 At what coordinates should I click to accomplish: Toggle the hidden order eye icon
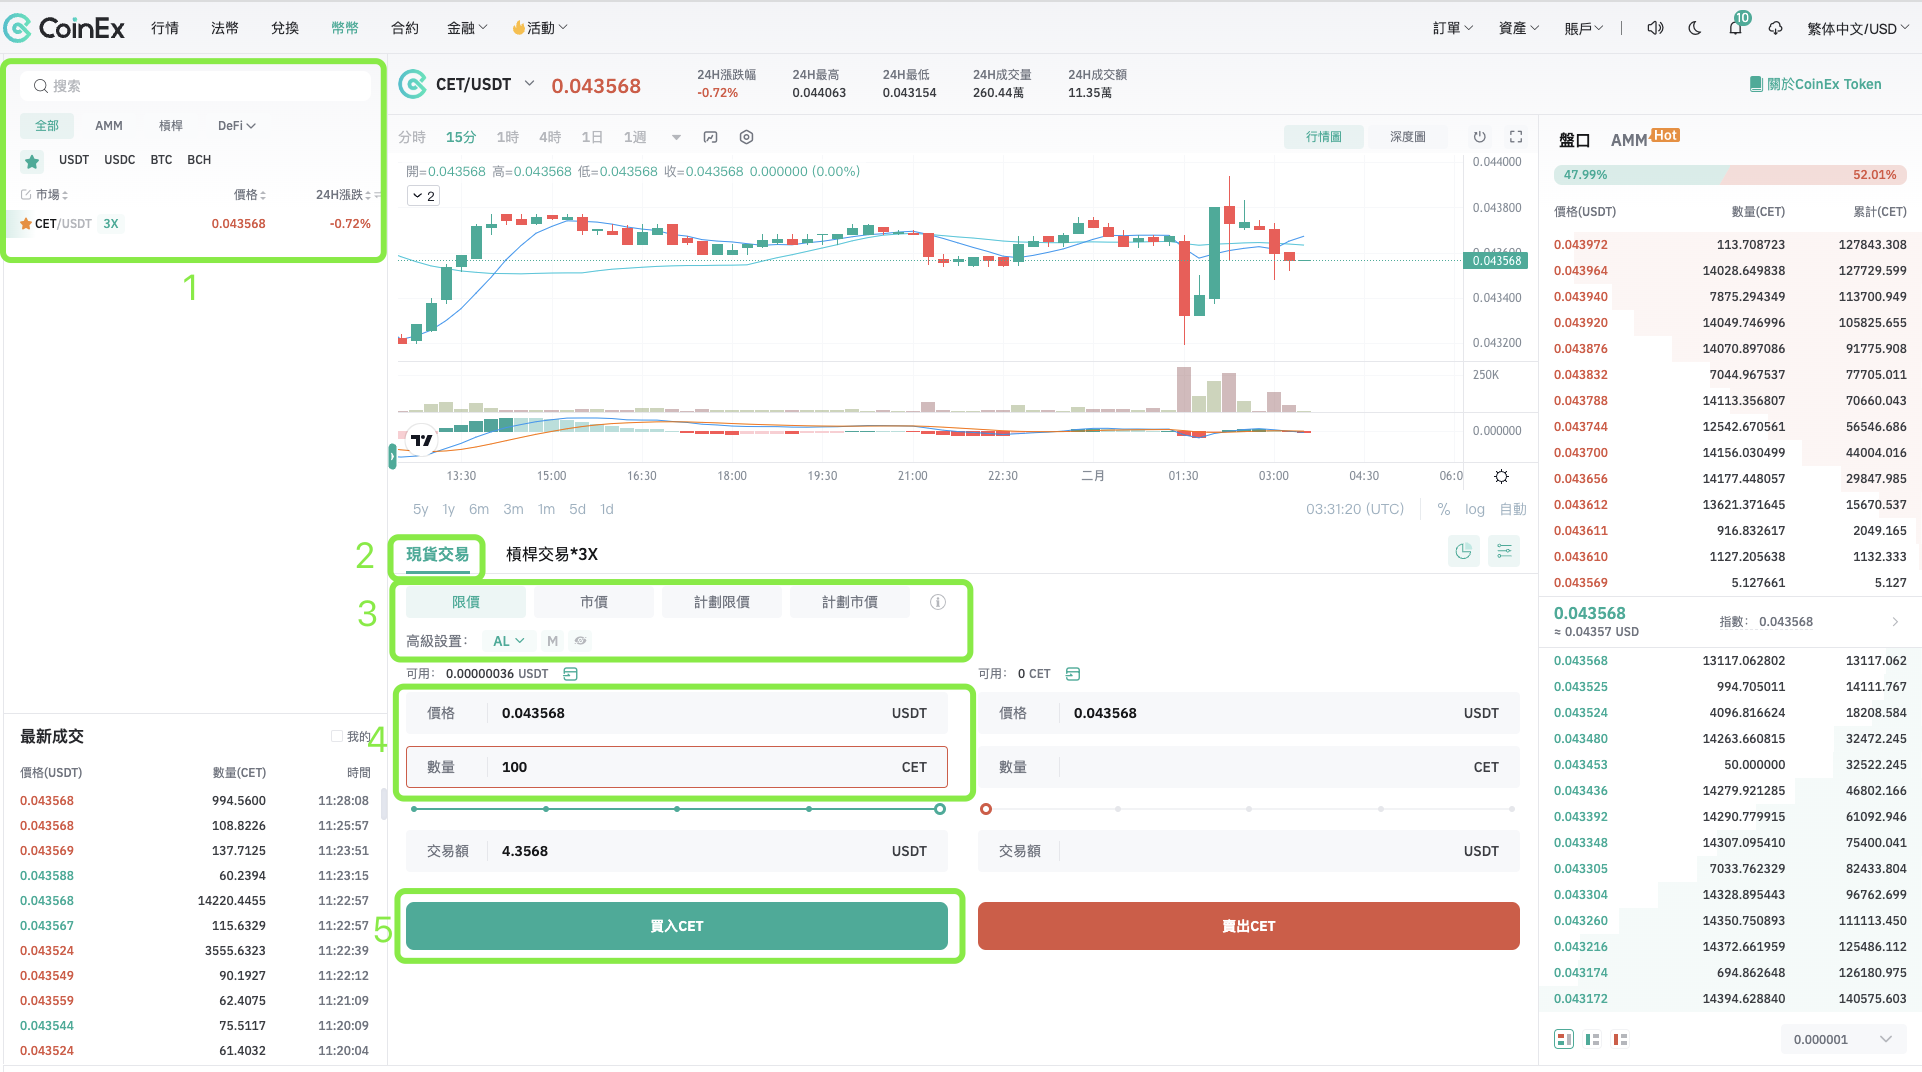580,641
